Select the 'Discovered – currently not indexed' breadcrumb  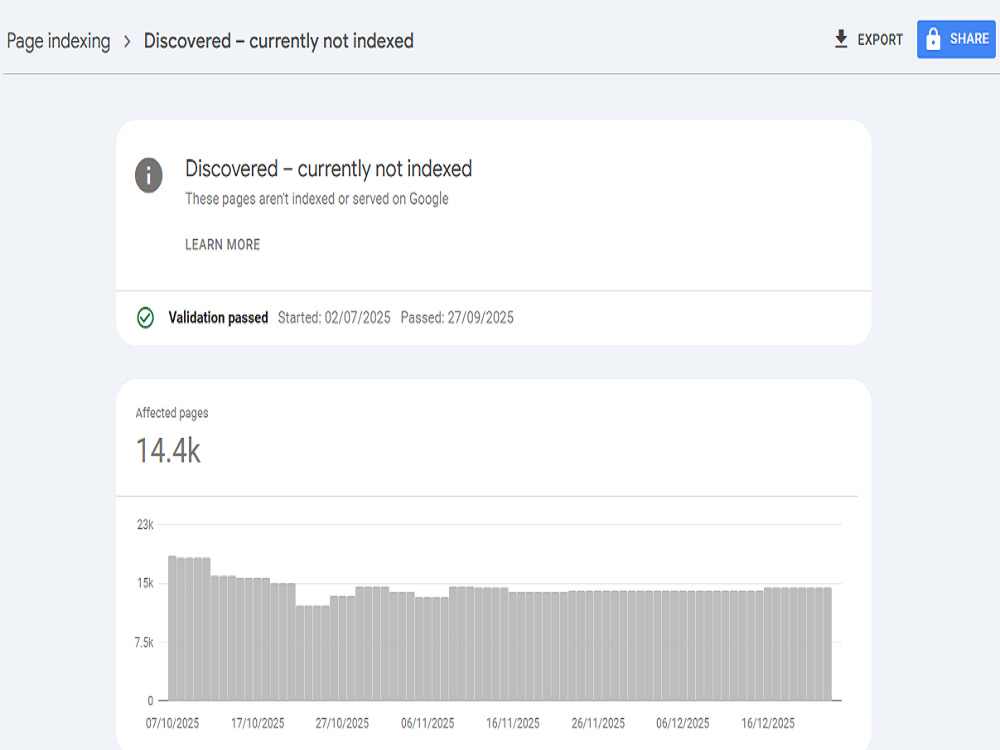click(279, 41)
